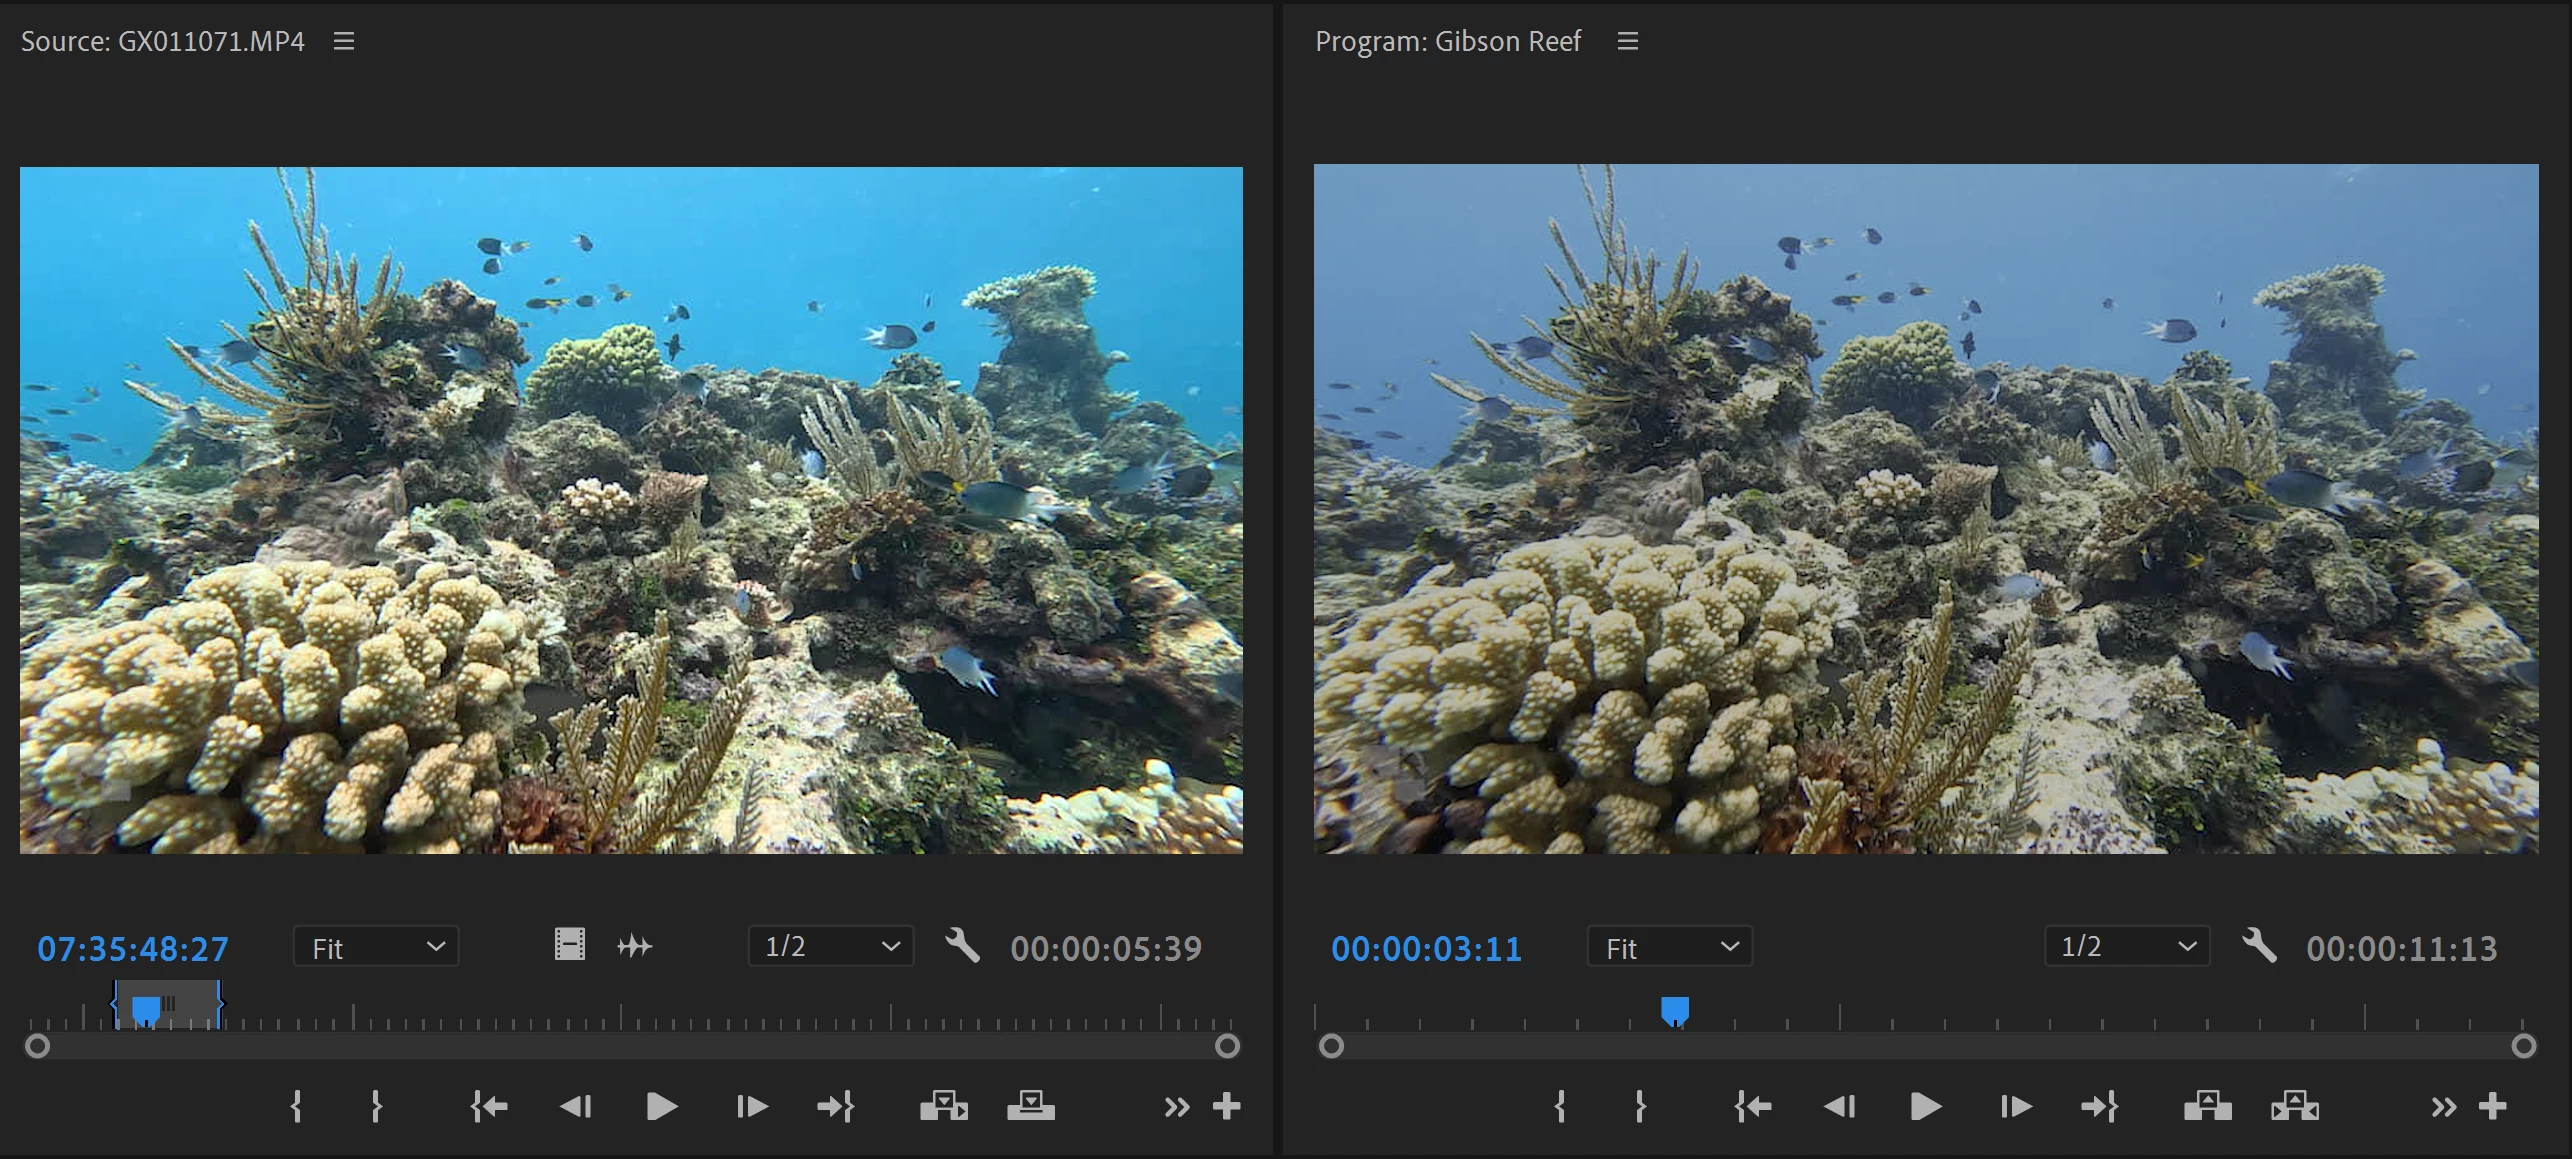Step forward one frame in Program monitor
The width and height of the screenshot is (2572, 1159).
click(2014, 1106)
